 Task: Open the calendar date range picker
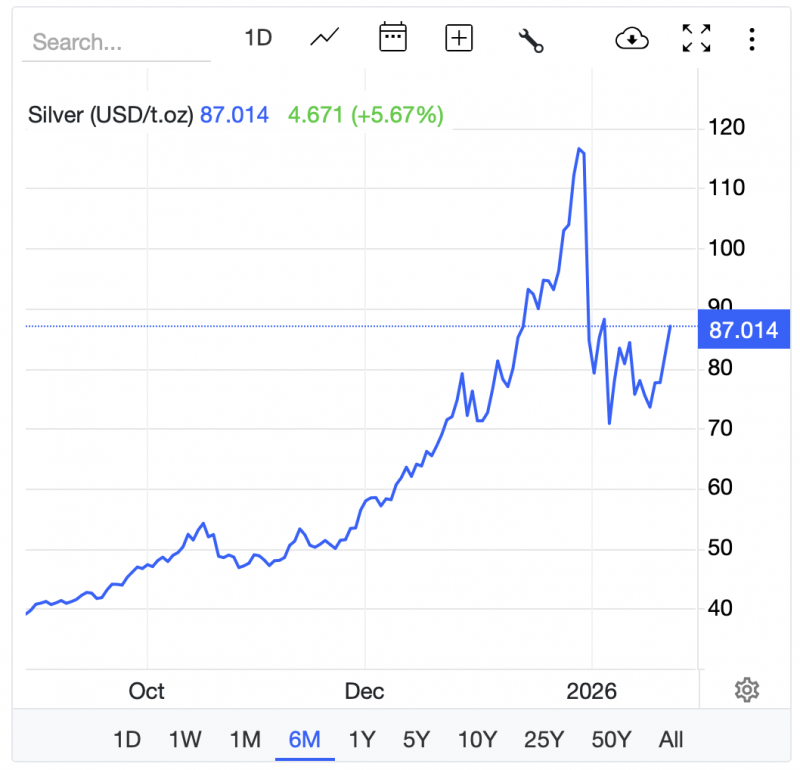[x=392, y=38]
